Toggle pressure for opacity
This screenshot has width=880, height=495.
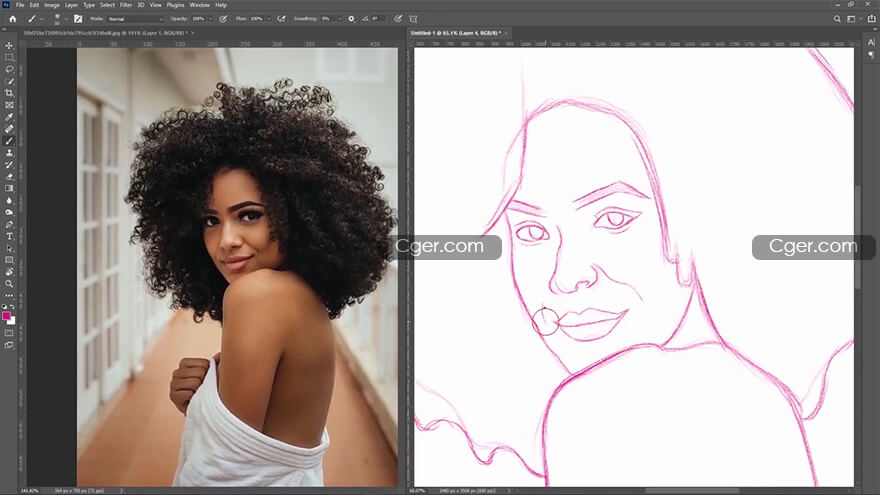tap(223, 19)
